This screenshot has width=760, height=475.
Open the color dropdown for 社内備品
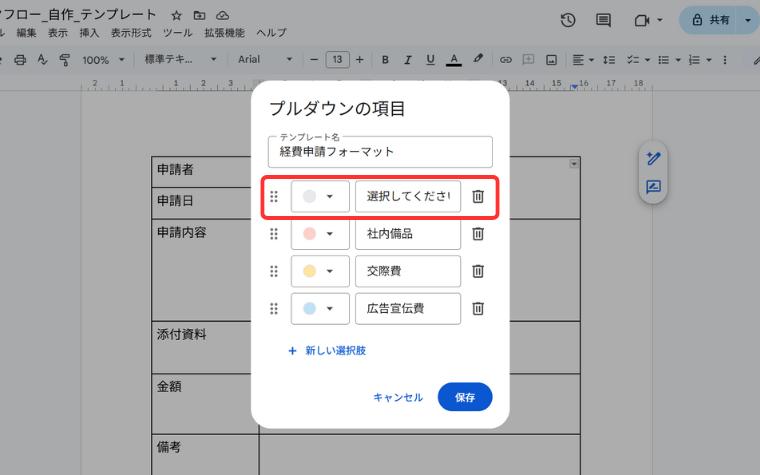pos(320,234)
